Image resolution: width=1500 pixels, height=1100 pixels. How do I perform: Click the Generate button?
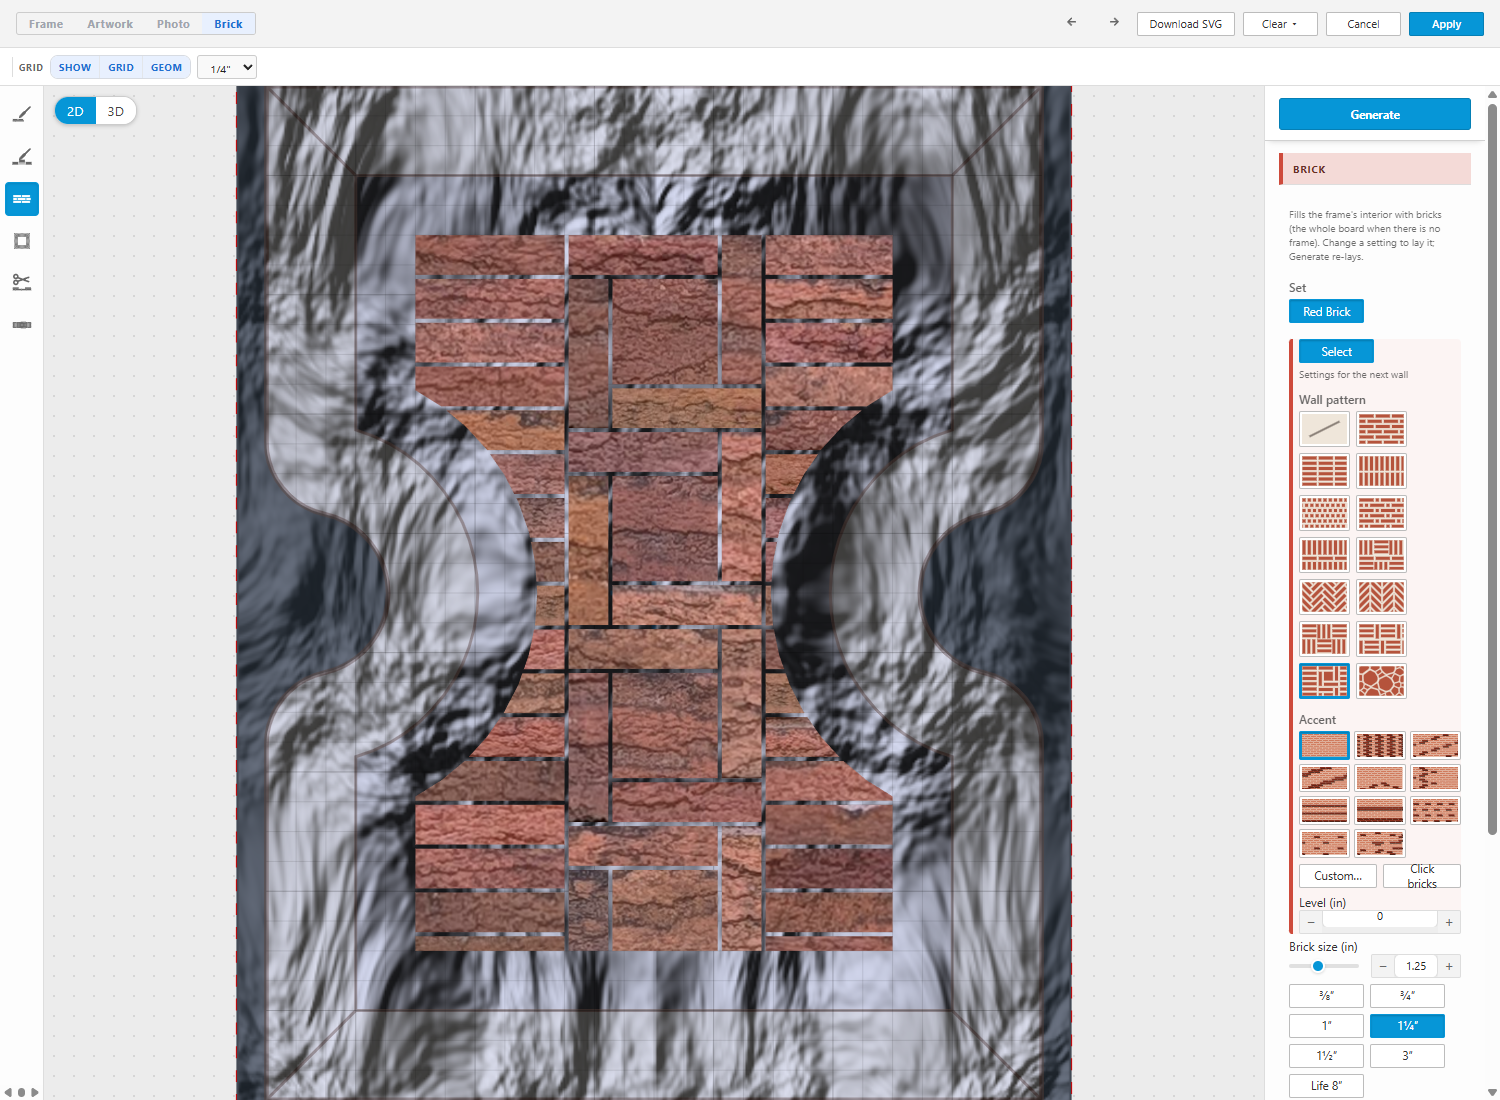[x=1375, y=114]
